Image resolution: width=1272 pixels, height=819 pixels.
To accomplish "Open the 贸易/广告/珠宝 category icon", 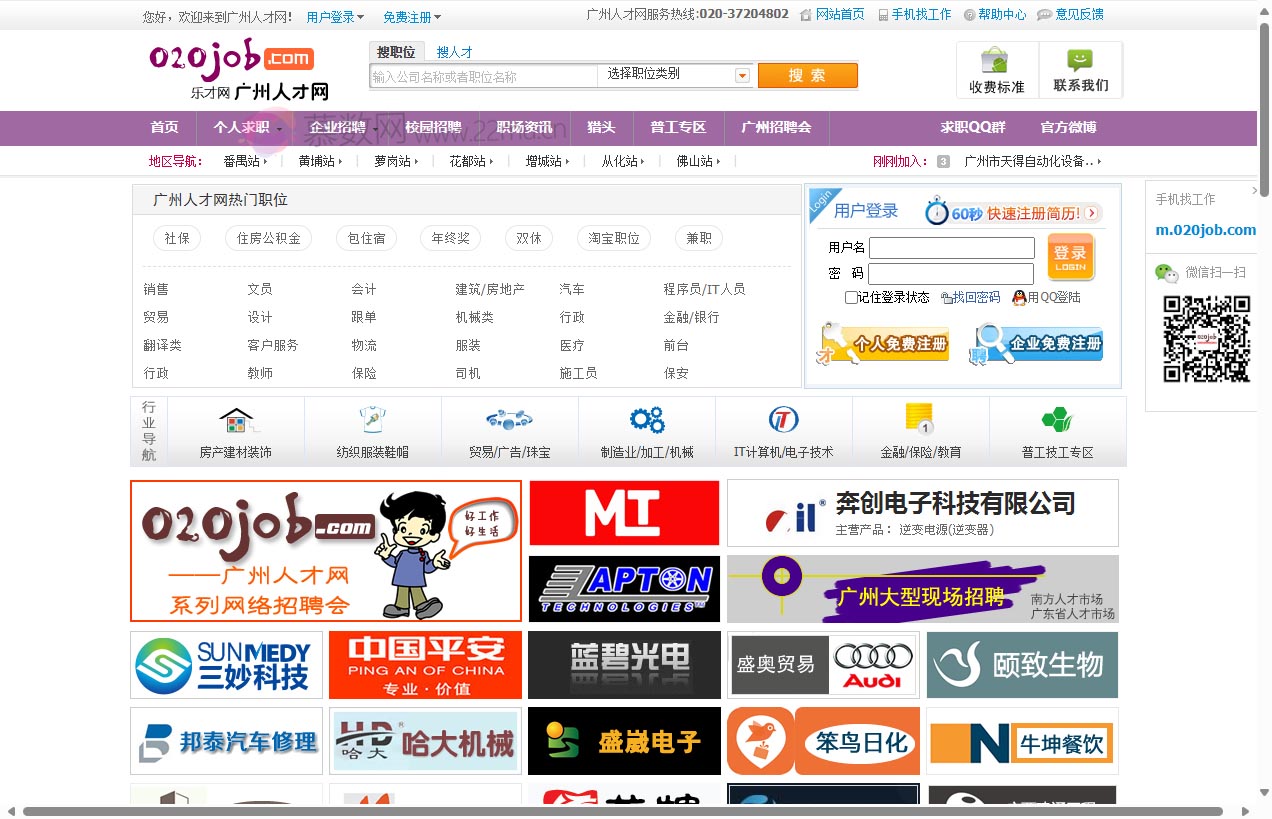I will pos(510,421).
